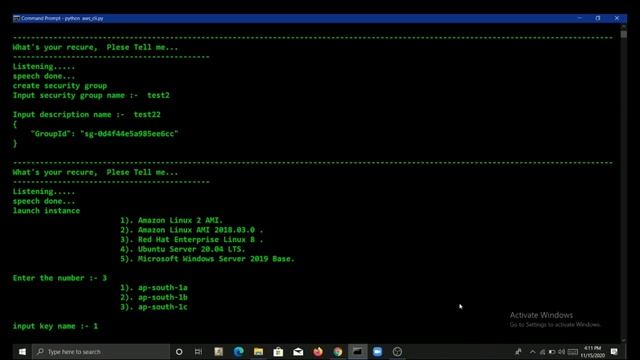Click '5). Microsoft Windows Server 2019 Base.' line
This screenshot has width=640, height=360.
point(207,259)
